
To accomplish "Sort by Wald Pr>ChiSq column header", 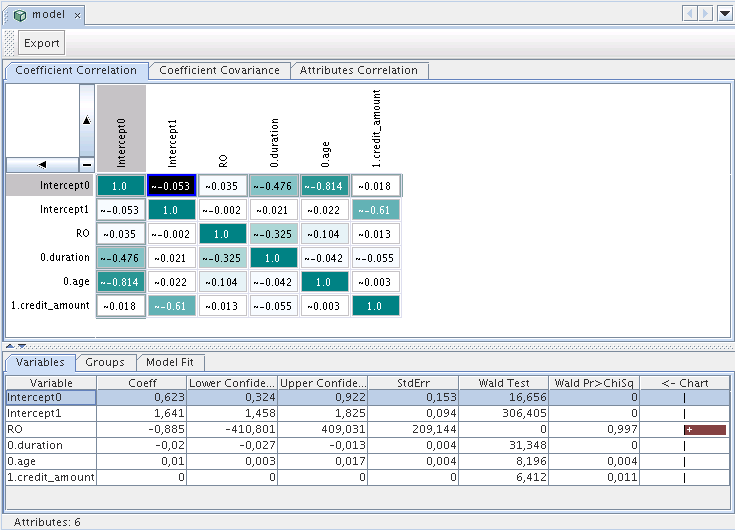I will (x=594, y=383).
